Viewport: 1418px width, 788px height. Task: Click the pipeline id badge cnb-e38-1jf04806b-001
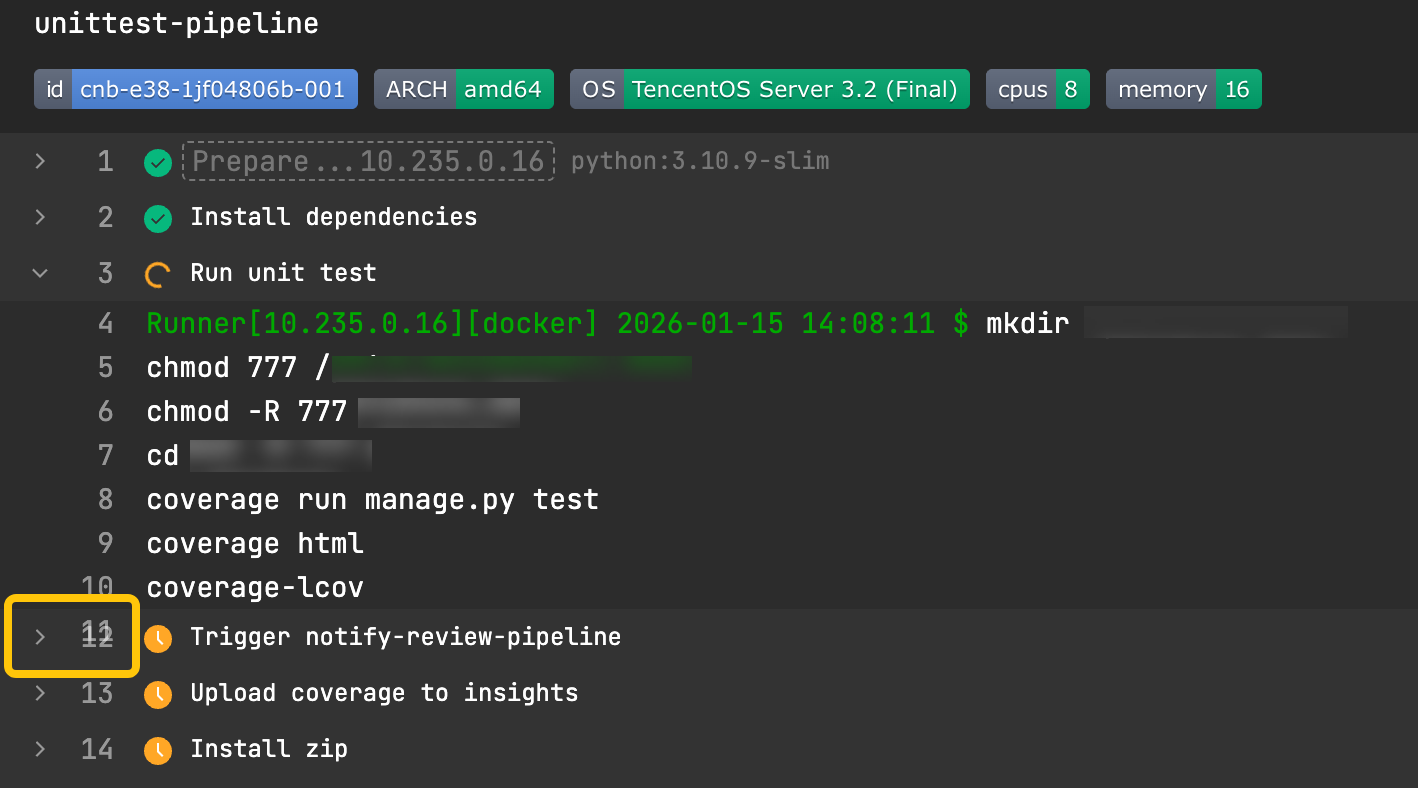click(196, 89)
